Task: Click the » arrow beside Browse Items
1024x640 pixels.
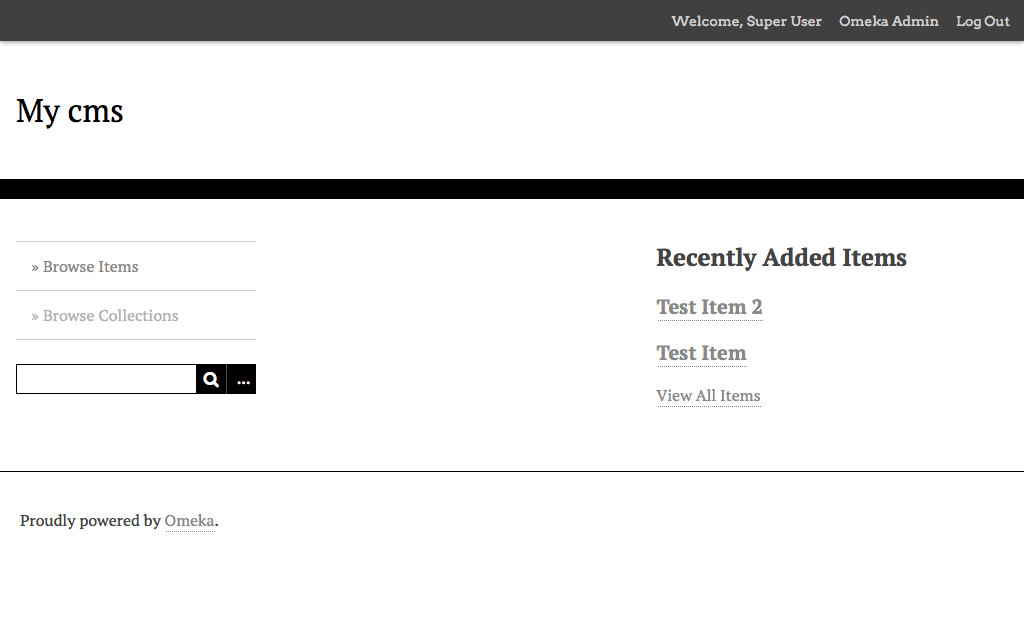Action: point(35,267)
